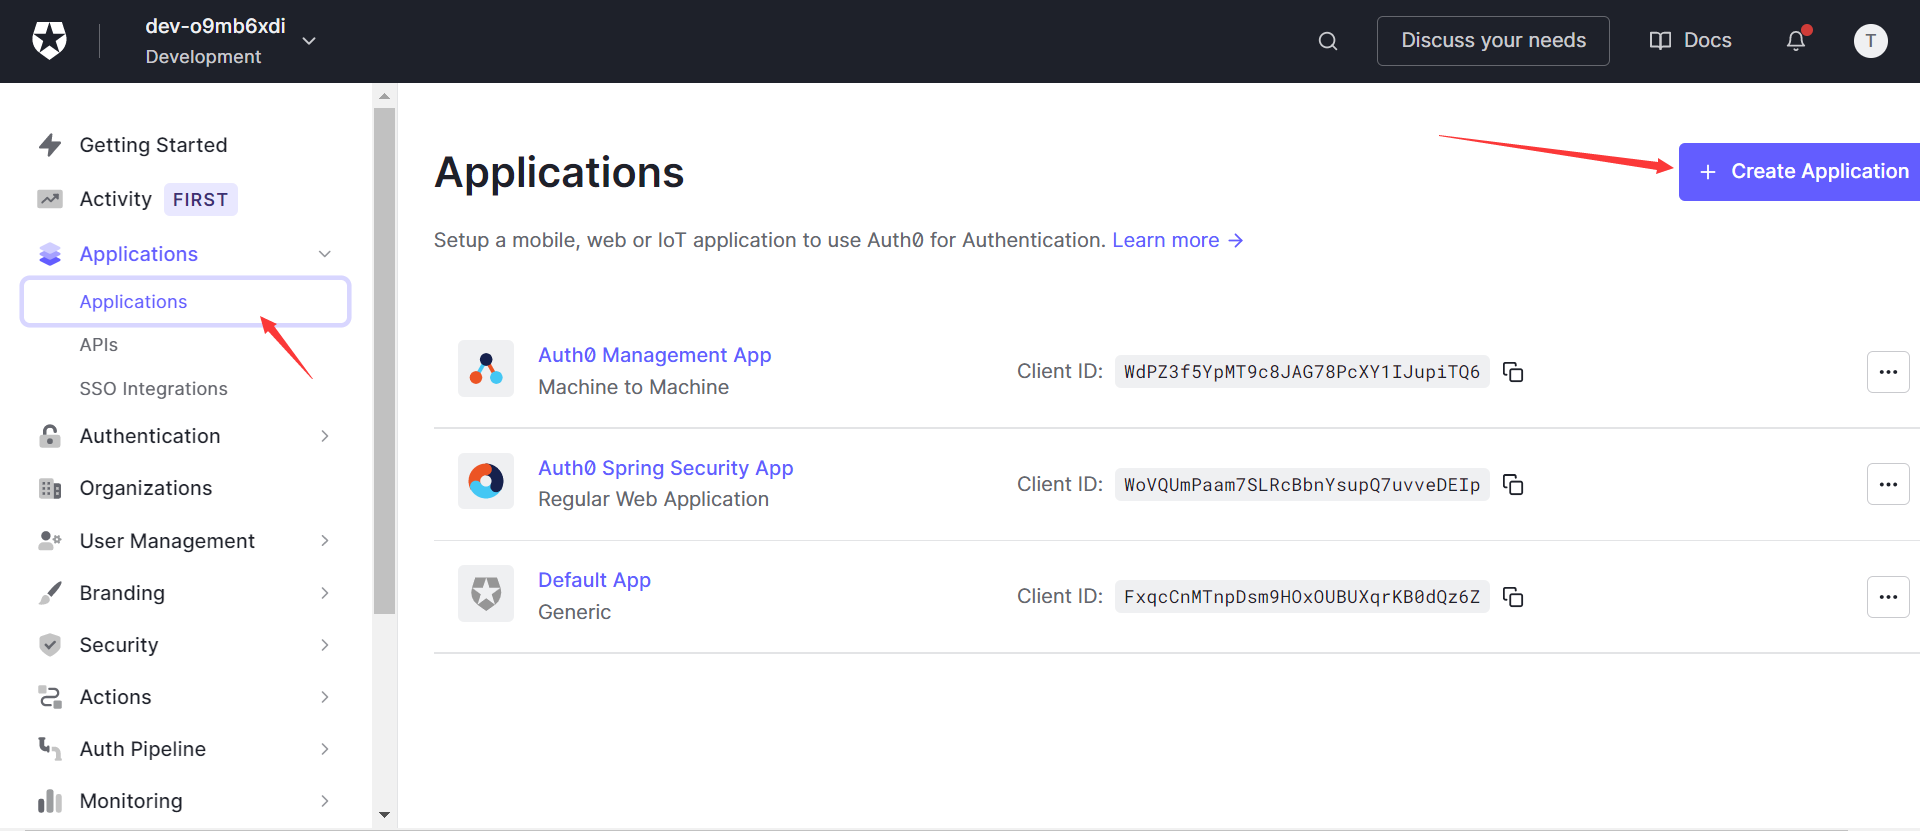Click the sidebar scrollbar thumb

tap(384, 360)
